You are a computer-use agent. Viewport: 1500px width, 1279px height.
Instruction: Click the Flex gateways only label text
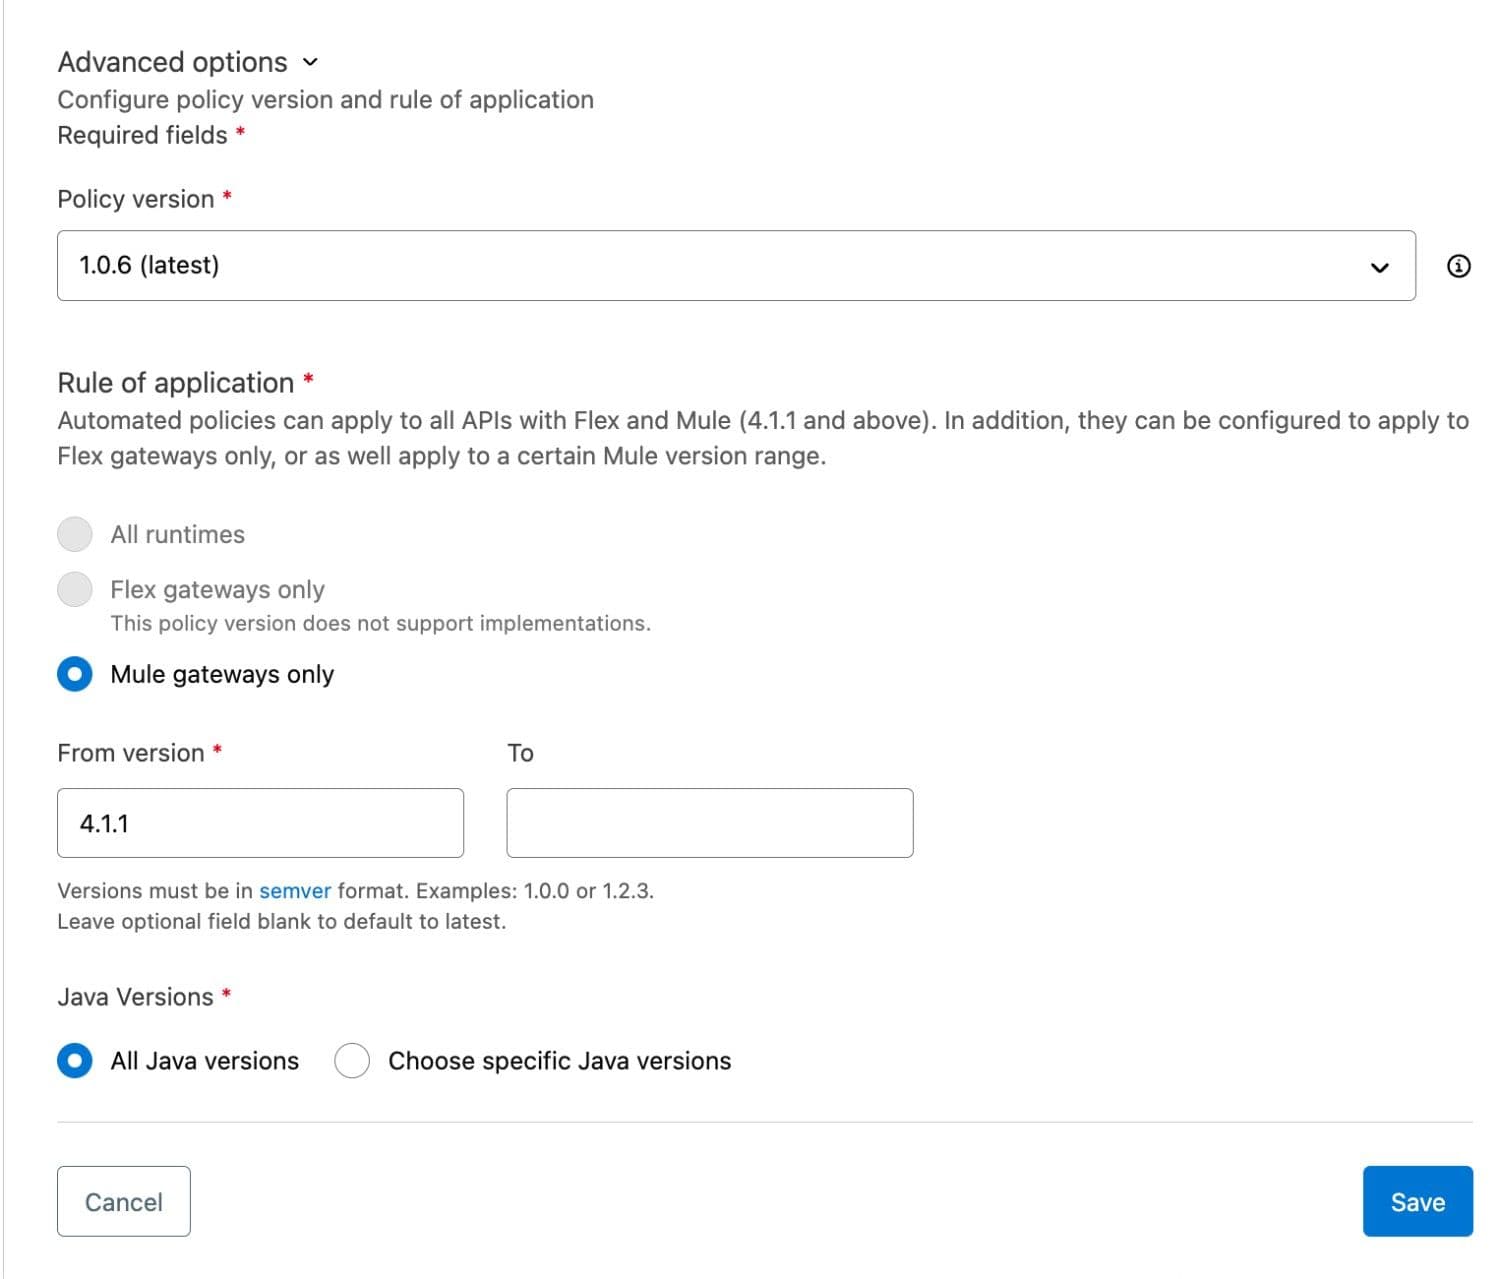coord(216,589)
